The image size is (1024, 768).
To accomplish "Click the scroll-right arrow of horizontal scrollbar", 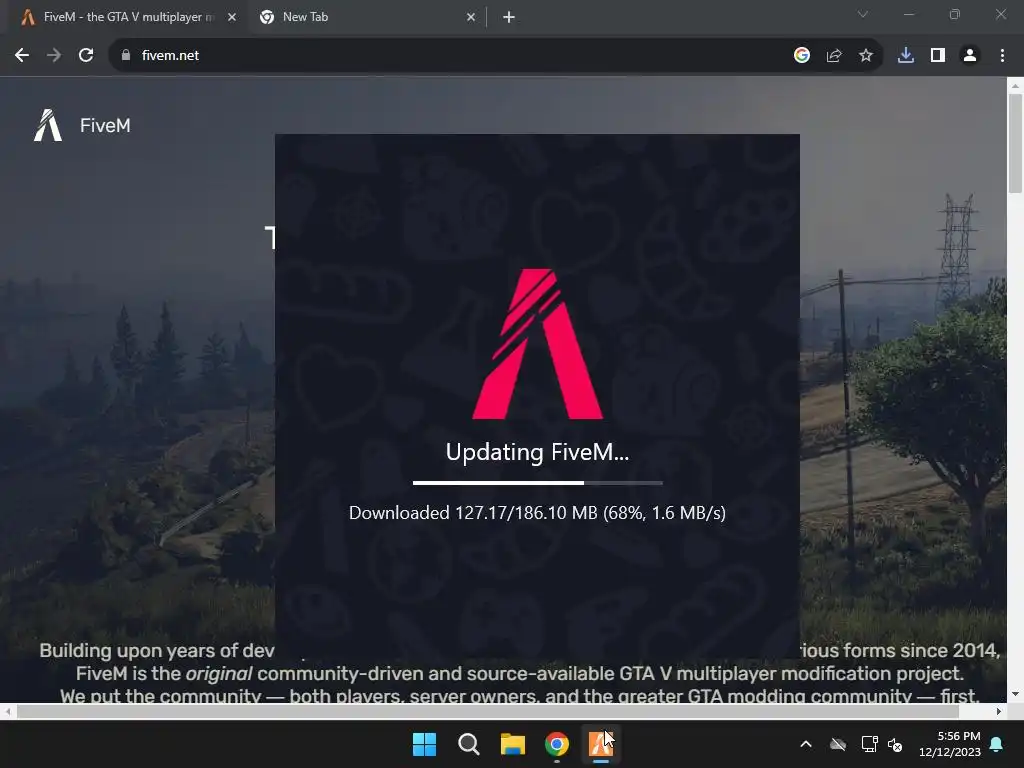I will 999,711.
